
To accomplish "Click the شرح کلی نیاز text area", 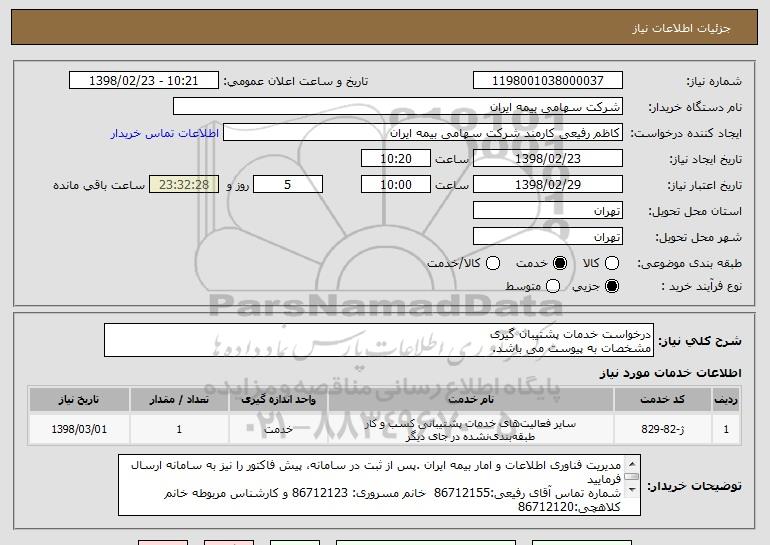I will coord(379,340).
